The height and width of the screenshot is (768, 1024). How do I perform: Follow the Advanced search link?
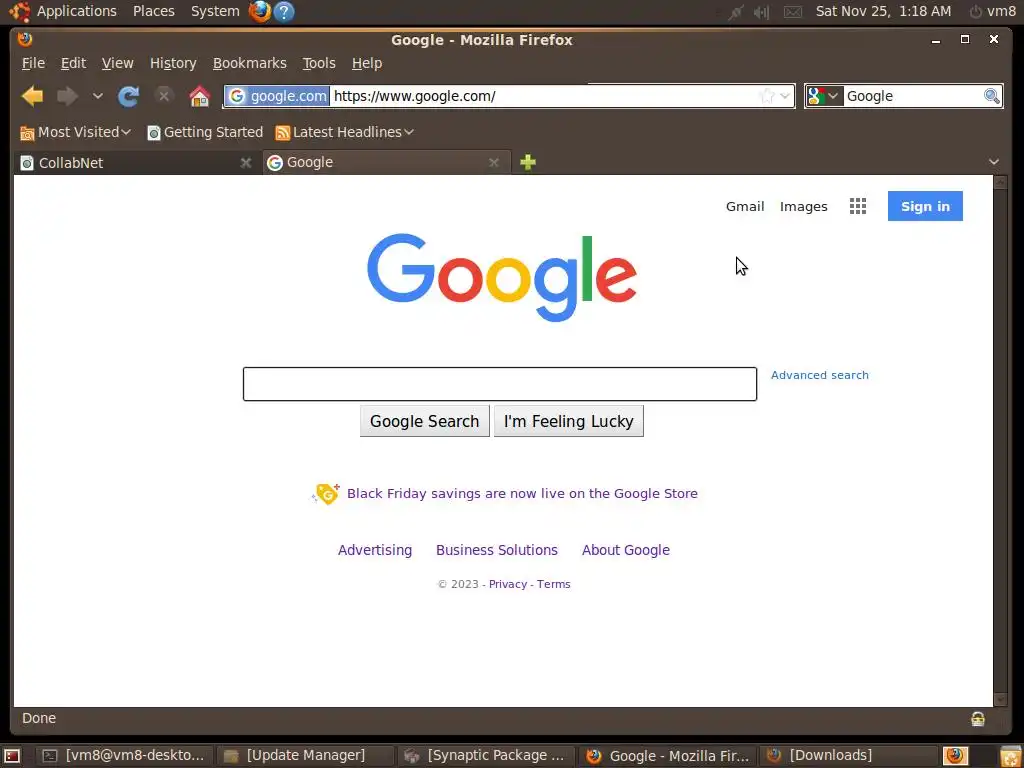click(820, 375)
